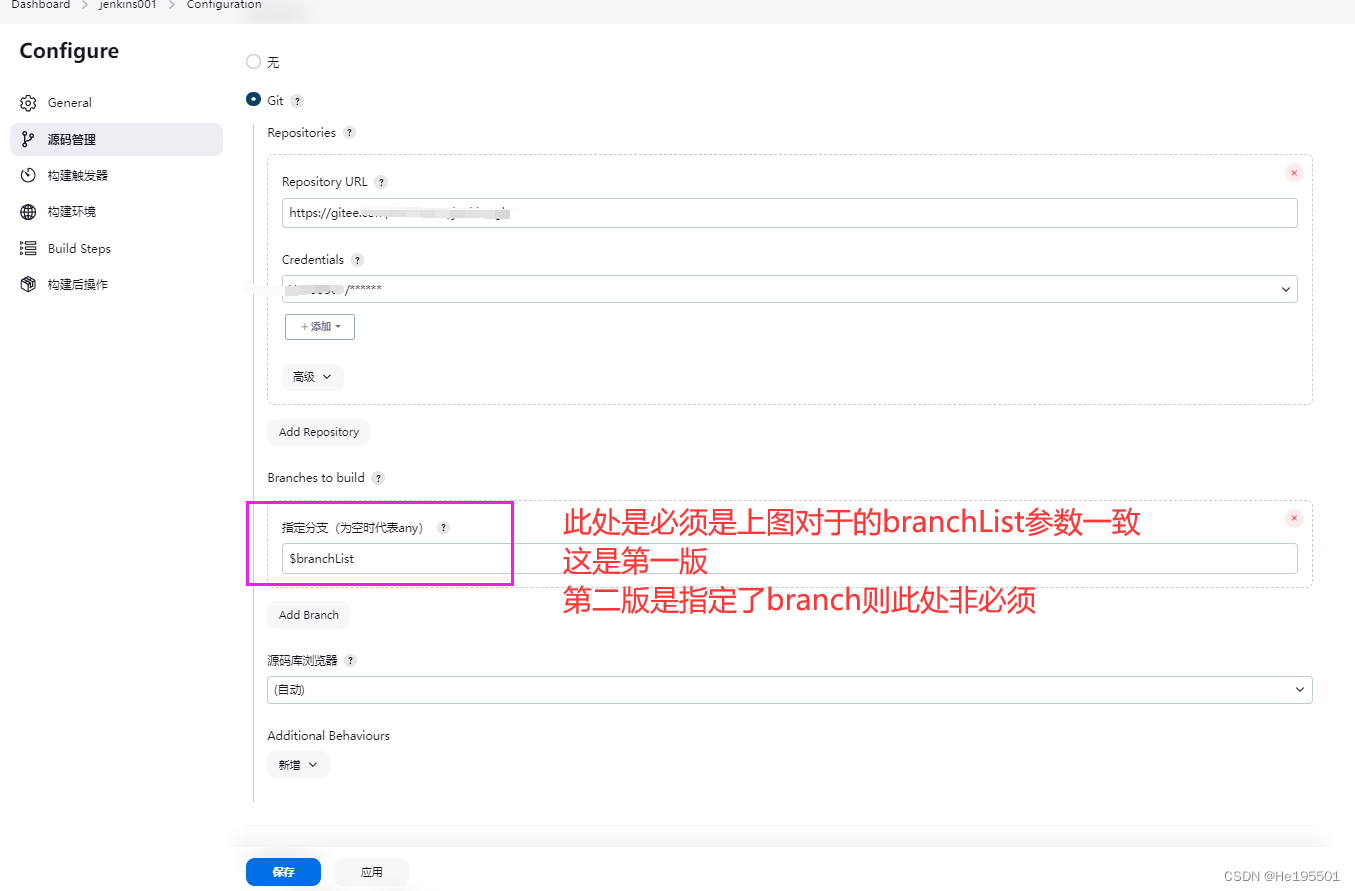Go to 构建环境 section
Viewport: 1355px width, 891px height.
[x=116, y=212]
